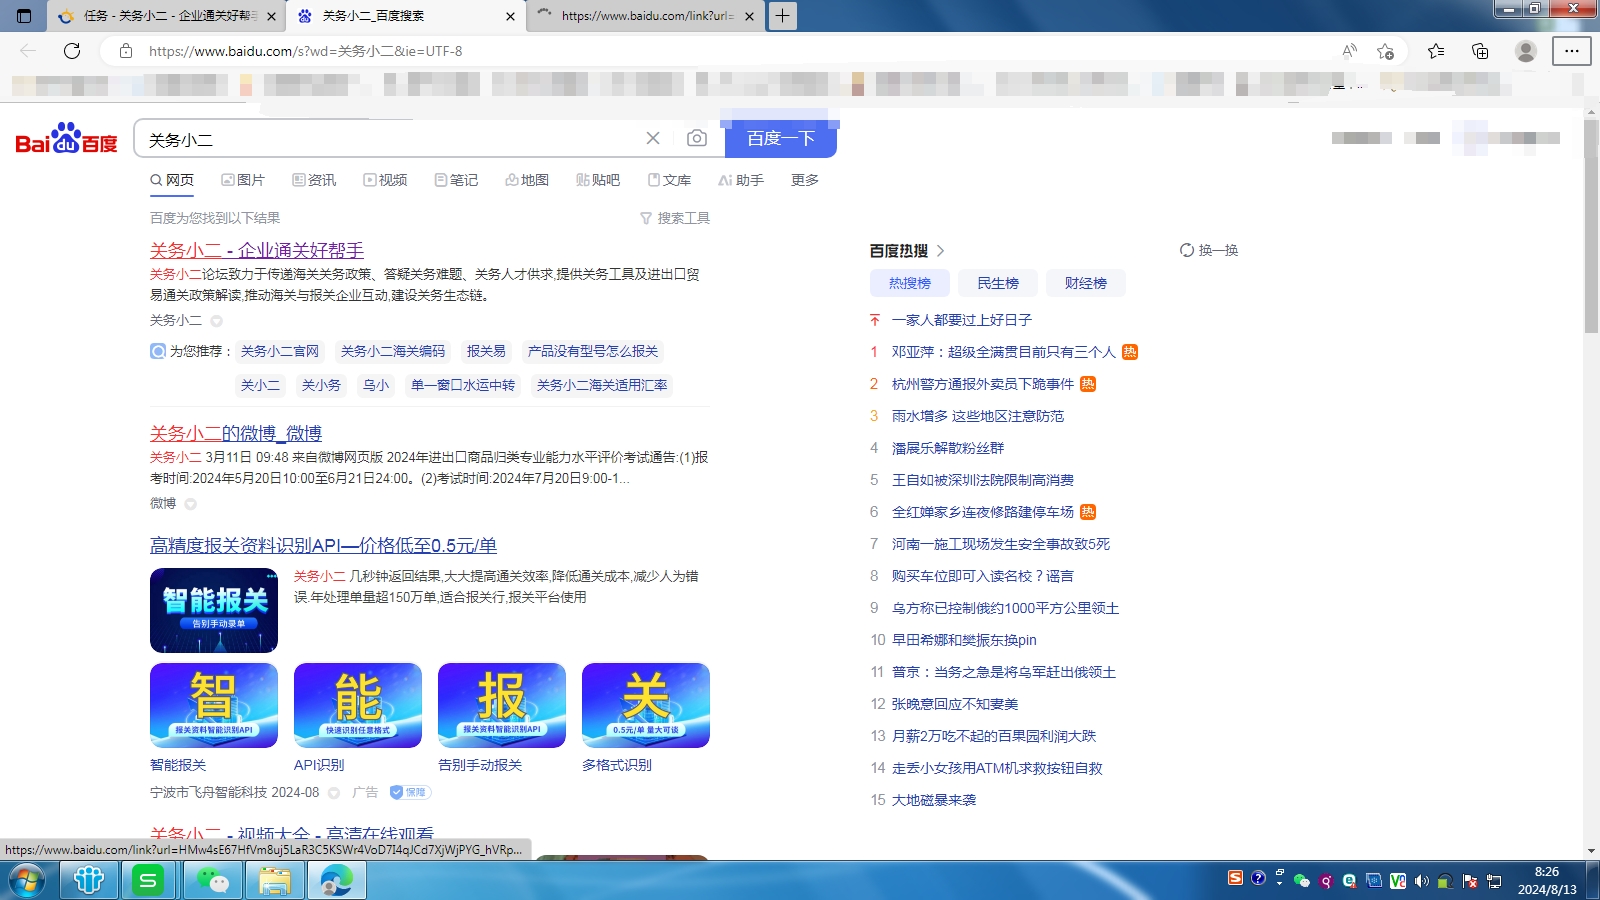The image size is (1600, 900).
Task: Open the Favorites list icon
Action: (1436, 51)
